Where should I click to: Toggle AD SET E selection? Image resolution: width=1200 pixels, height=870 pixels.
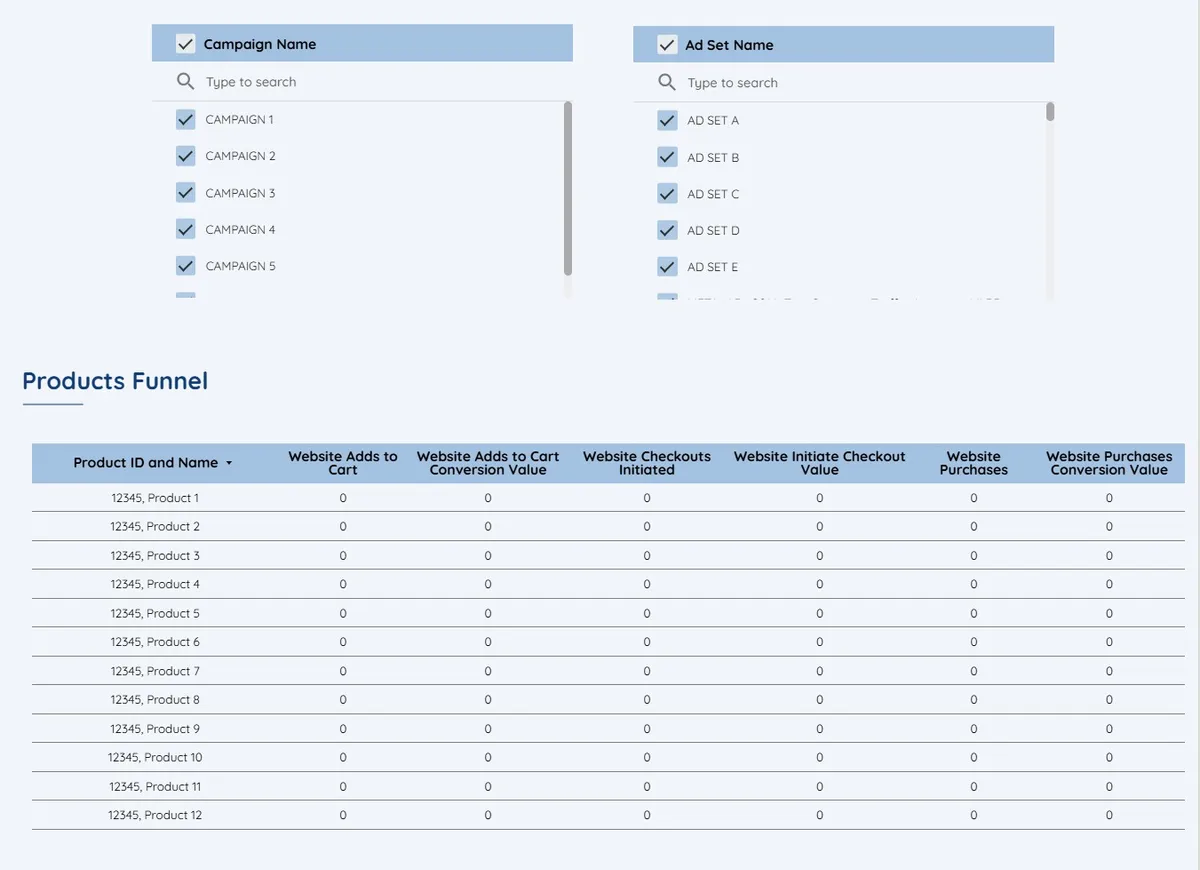[667, 266]
